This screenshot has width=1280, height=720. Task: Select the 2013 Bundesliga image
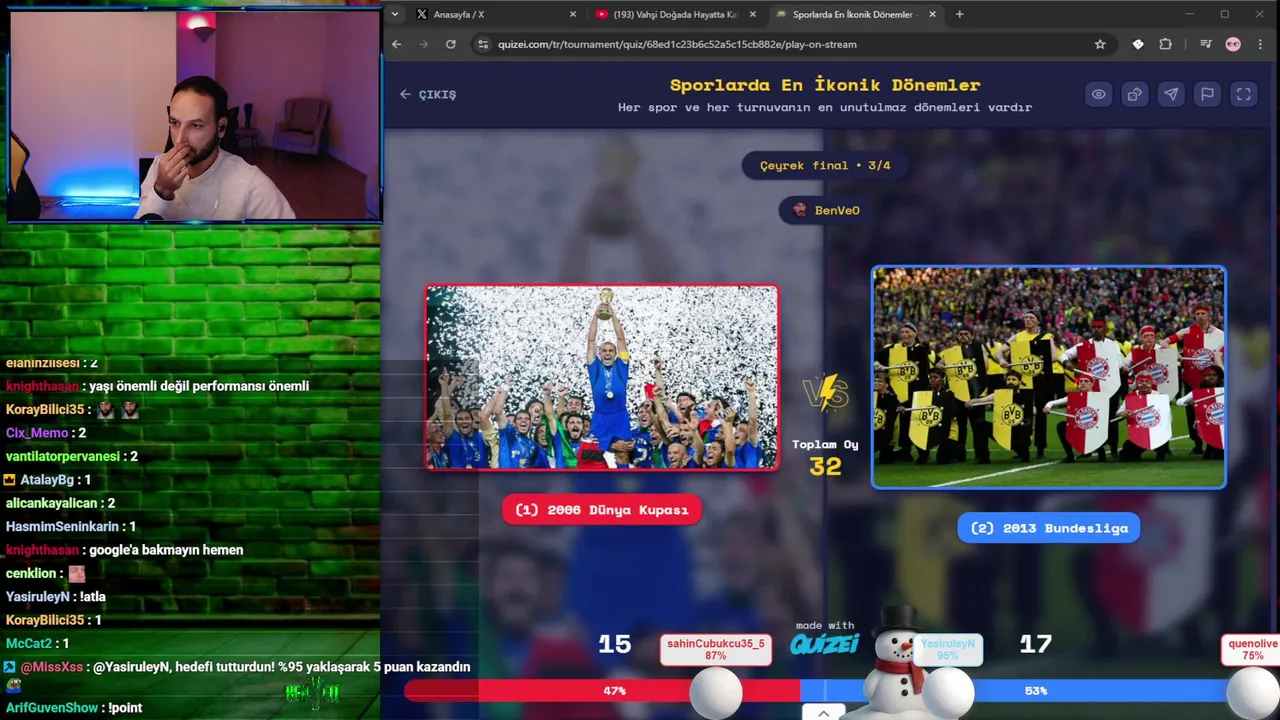pyautogui.click(x=1048, y=377)
